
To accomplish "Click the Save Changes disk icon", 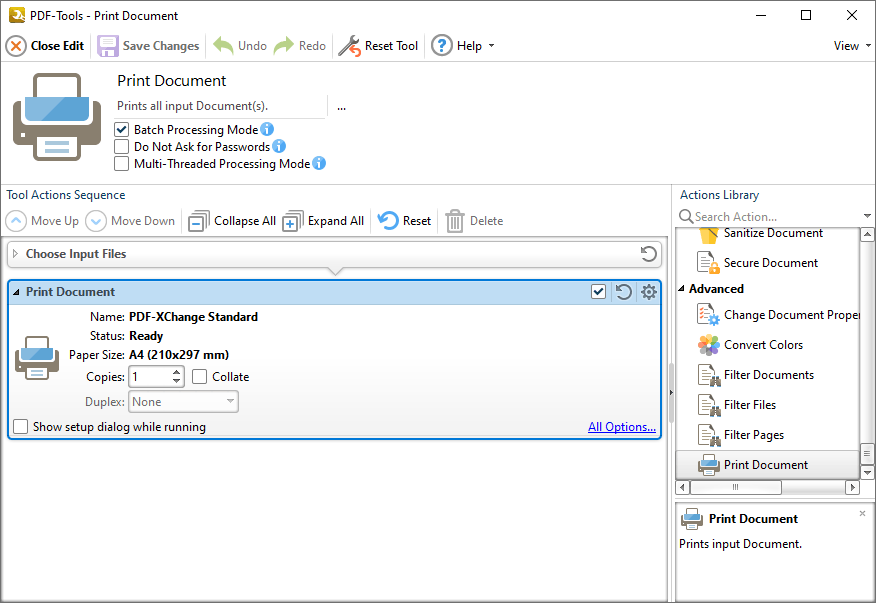I will pyautogui.click(x=107, y=46).
